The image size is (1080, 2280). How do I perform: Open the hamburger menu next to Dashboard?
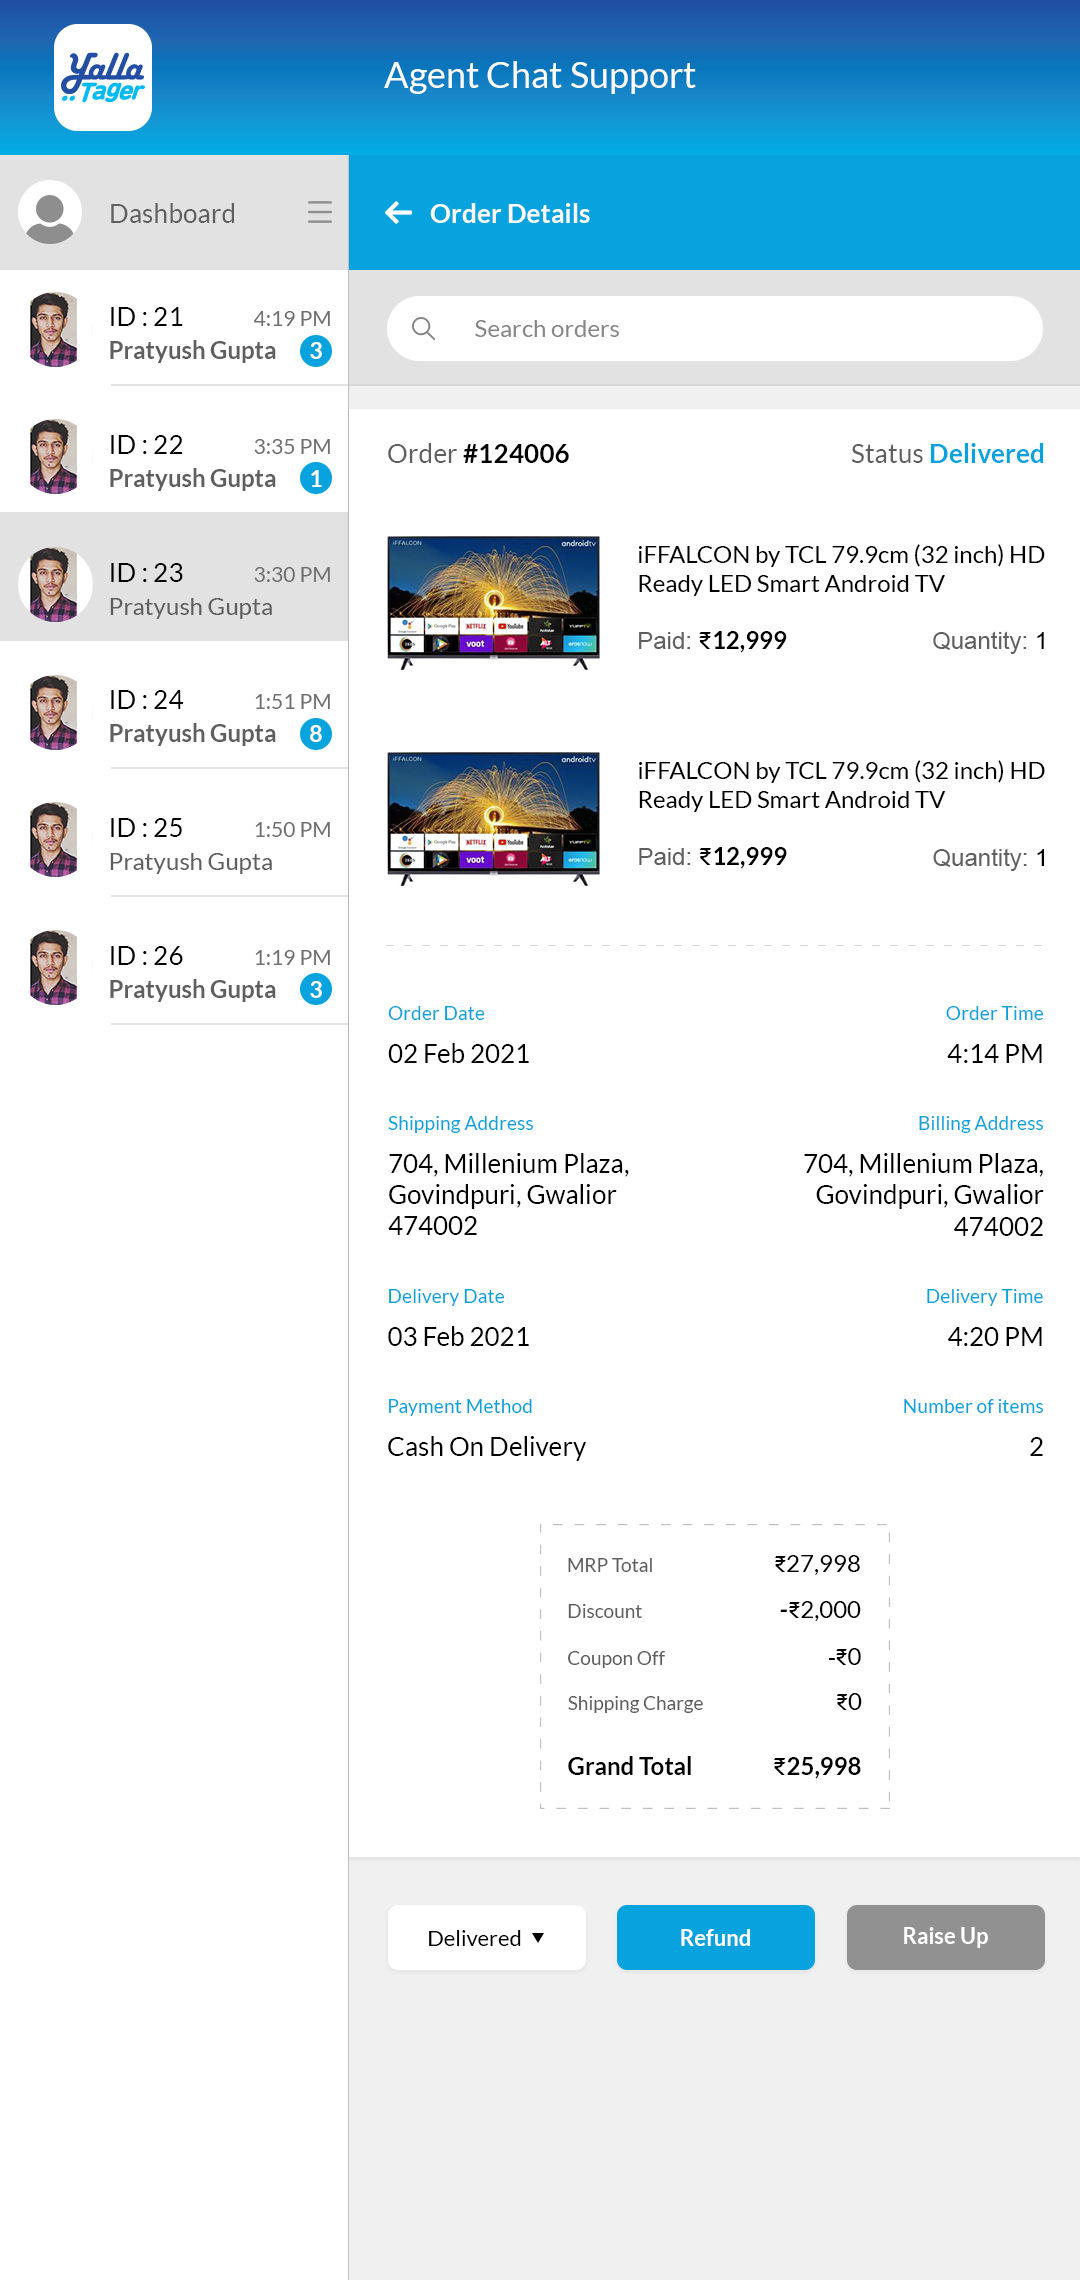(320, 212)
